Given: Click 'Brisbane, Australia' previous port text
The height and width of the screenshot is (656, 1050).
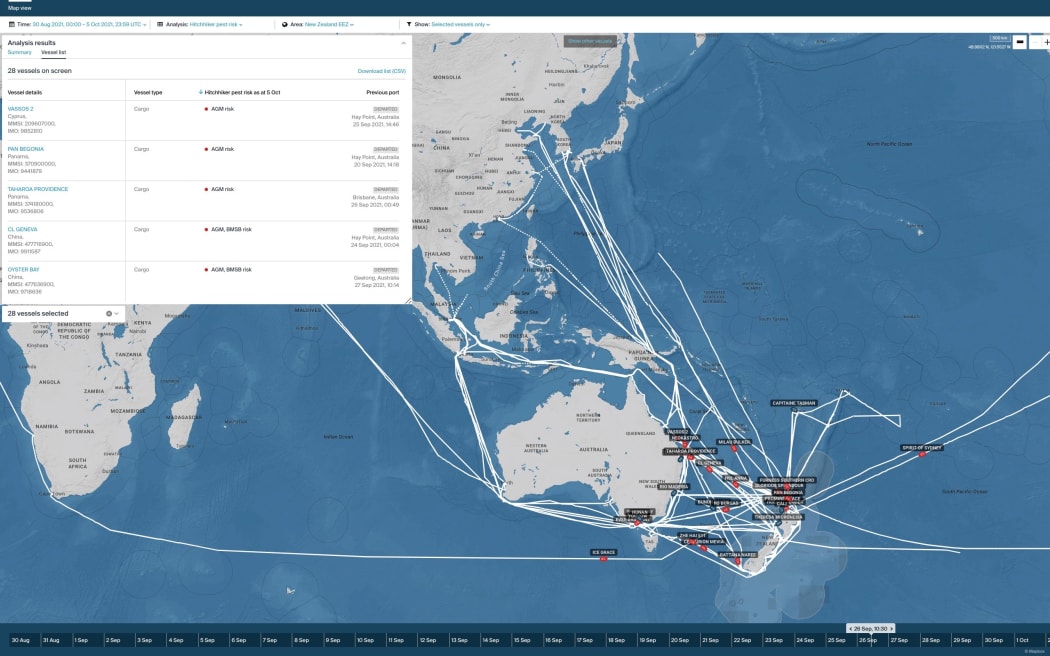Looking at the screenshot, I should point(376,197).
